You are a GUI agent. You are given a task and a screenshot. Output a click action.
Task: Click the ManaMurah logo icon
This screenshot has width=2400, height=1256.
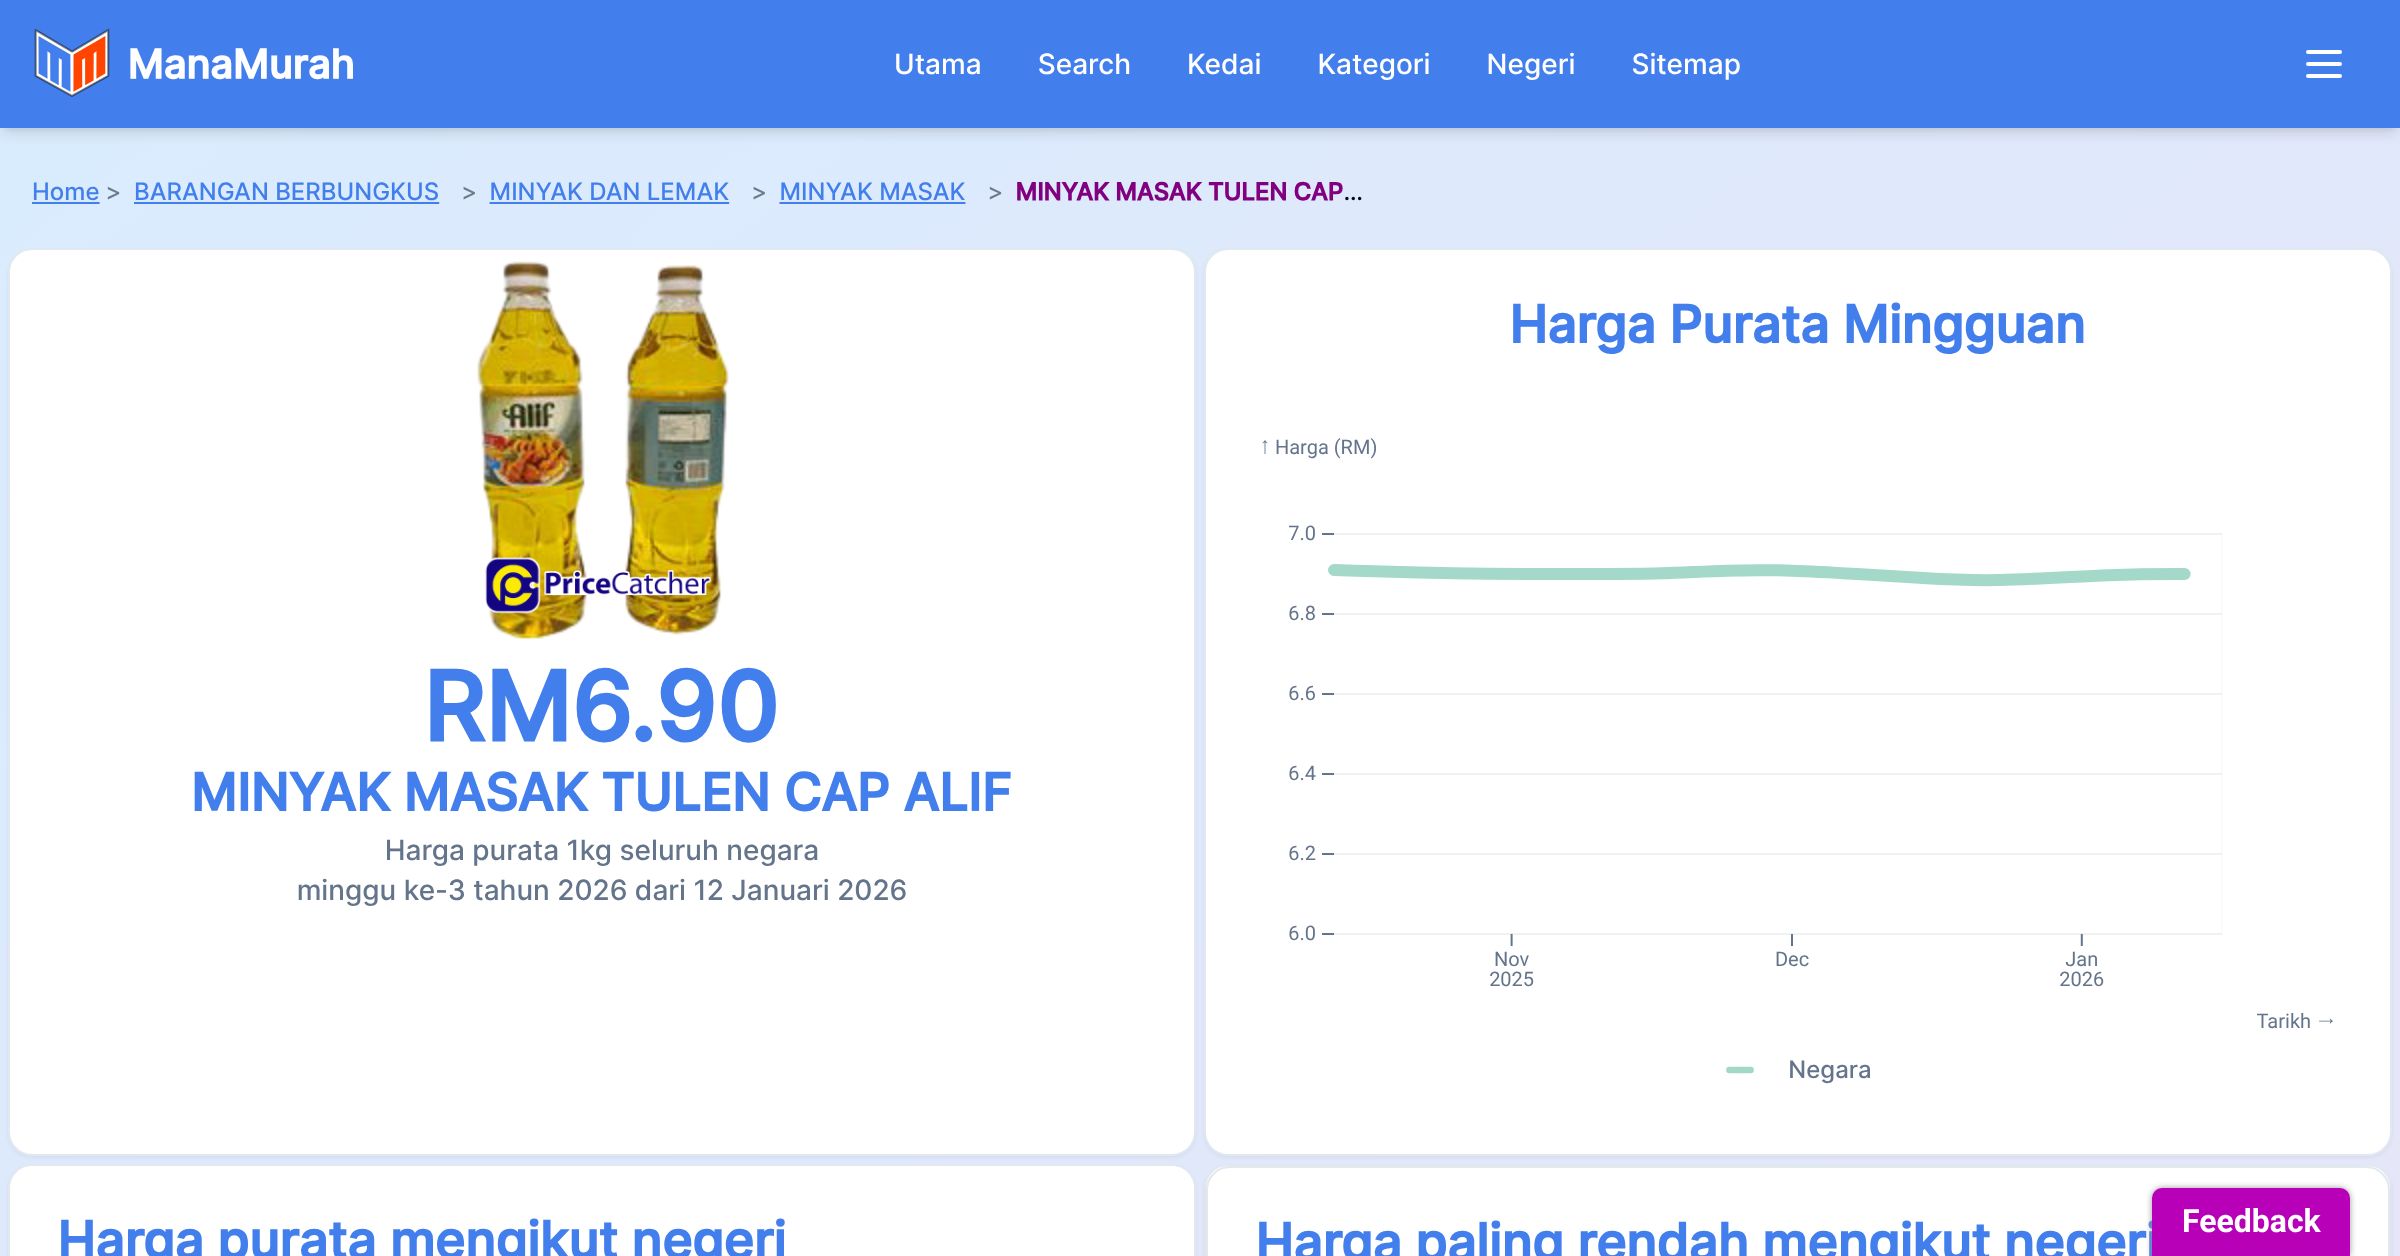click(x=71, y=64)
